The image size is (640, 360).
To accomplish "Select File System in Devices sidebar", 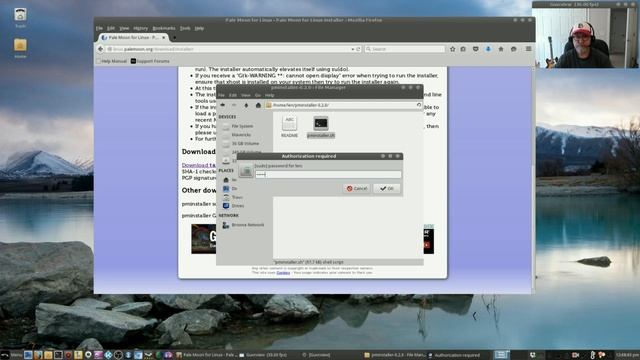I will [242, 126].
